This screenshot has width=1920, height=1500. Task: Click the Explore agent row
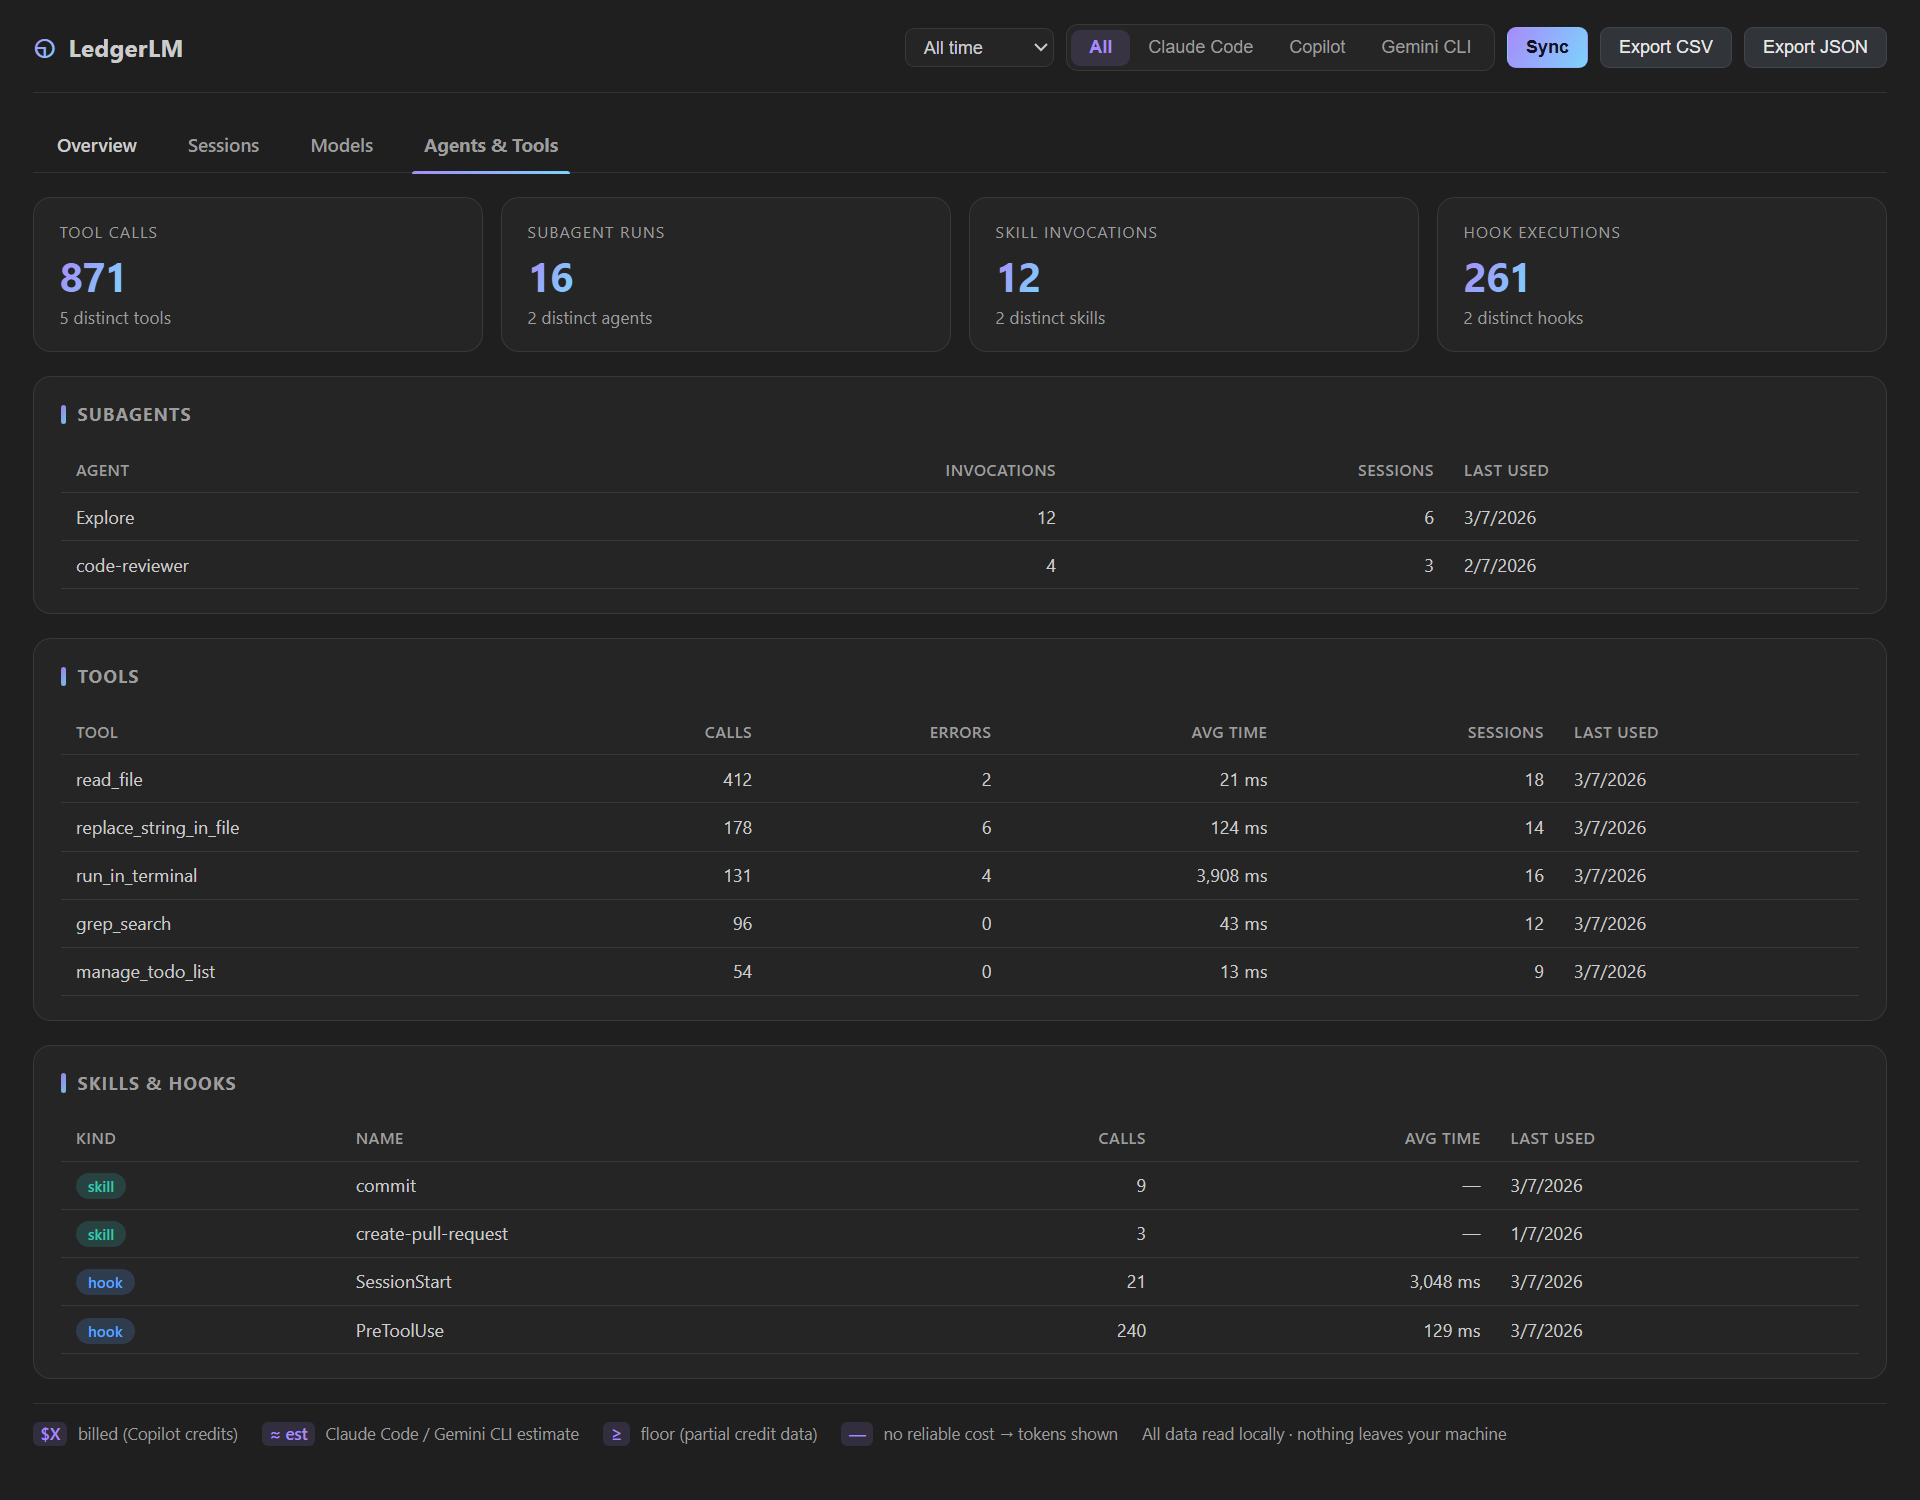[960, 518]
